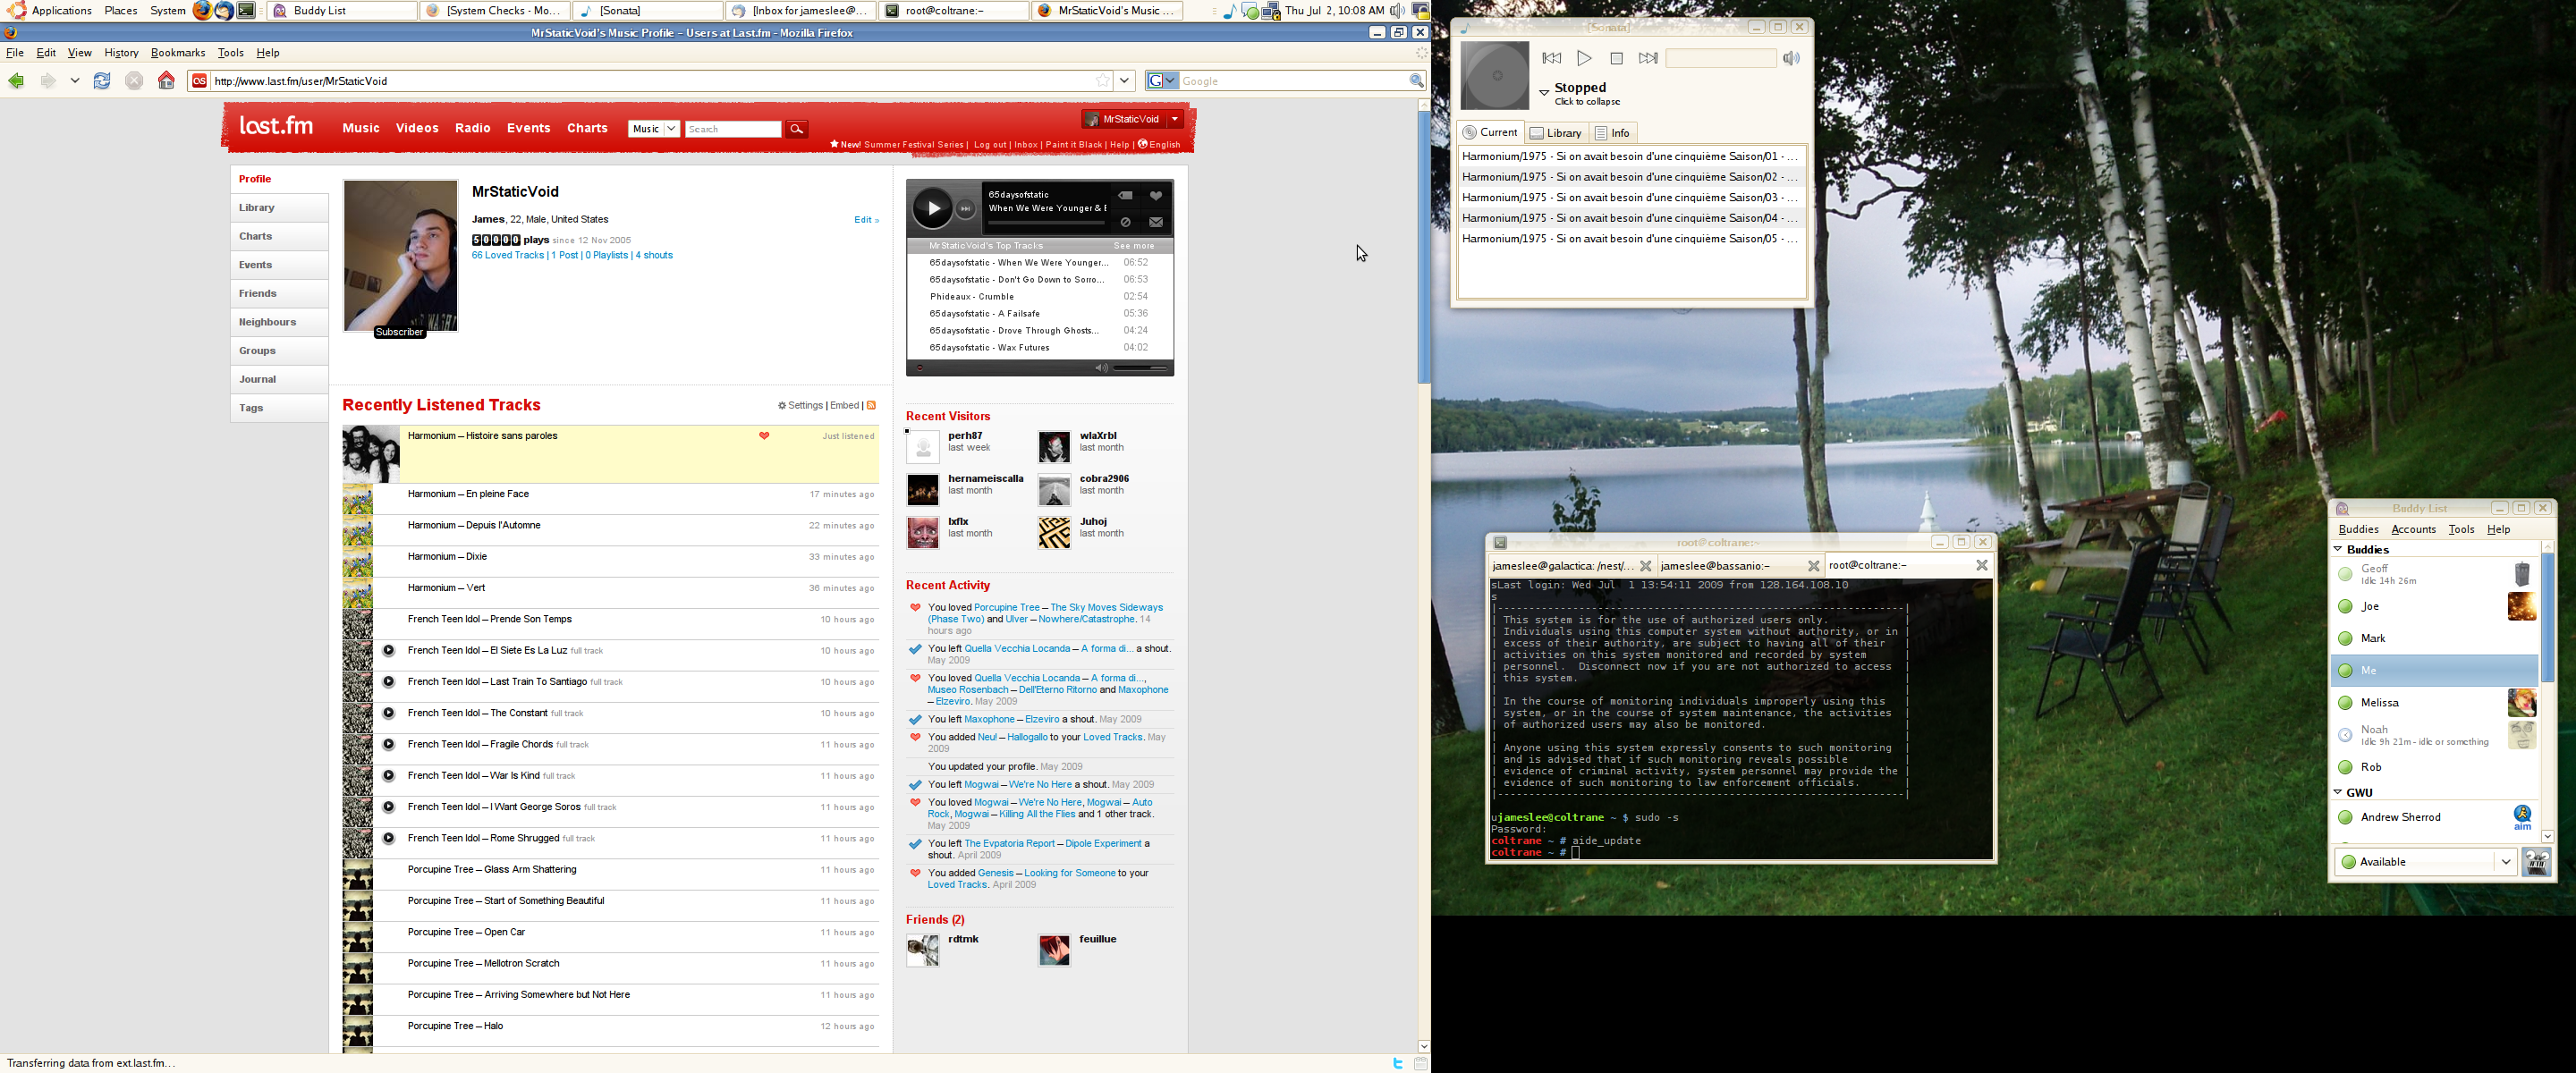
Task: Collapse the Sonata Stopped expander
Action: point(1544,93)
